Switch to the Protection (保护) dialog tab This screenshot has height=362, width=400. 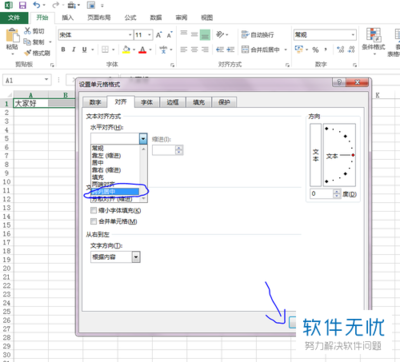tap(224, 102)
